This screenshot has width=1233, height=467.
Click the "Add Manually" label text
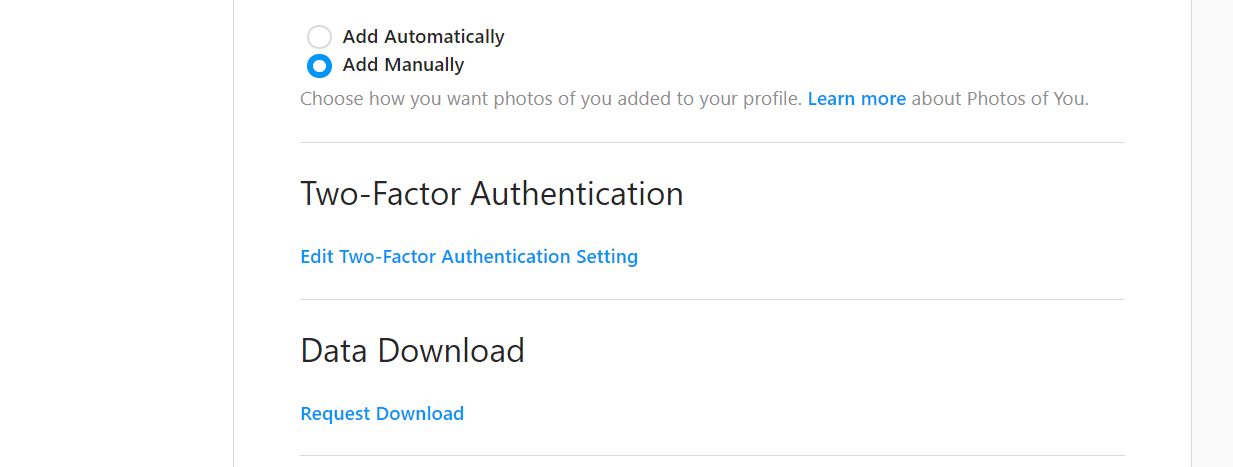(x=403, y=65)
